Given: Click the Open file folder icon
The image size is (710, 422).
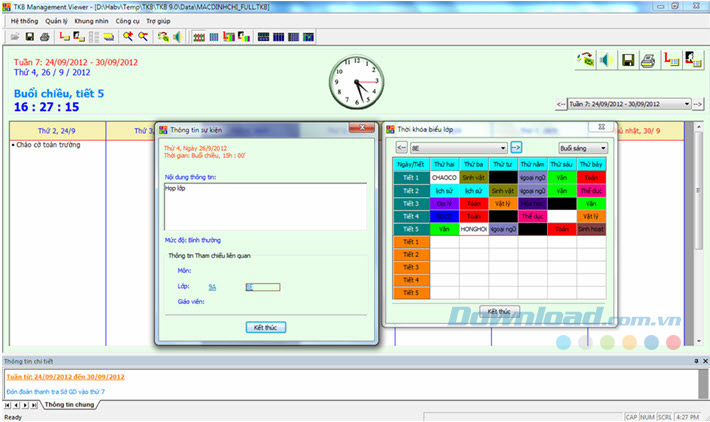Looking at the screenshot, I should (14, 37).
